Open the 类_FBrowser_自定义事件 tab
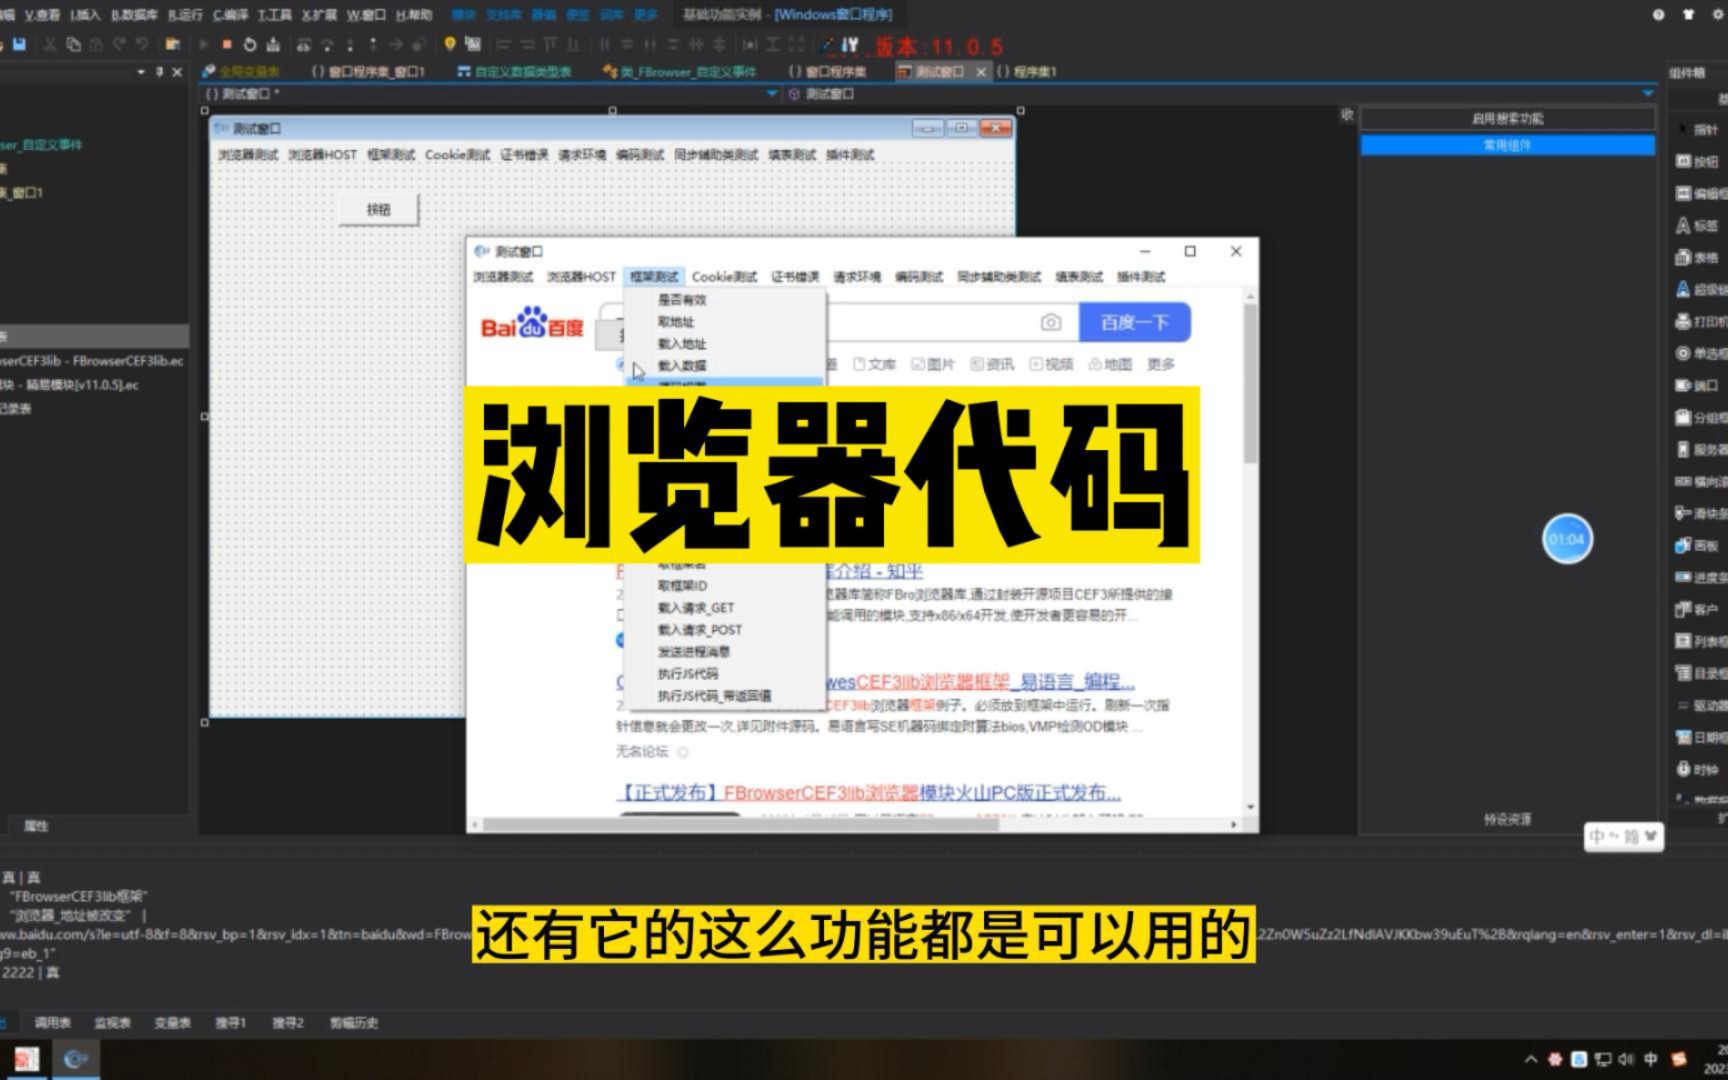The width and height of the screenshot is (1728, 1080). click(x=680, y=72)
